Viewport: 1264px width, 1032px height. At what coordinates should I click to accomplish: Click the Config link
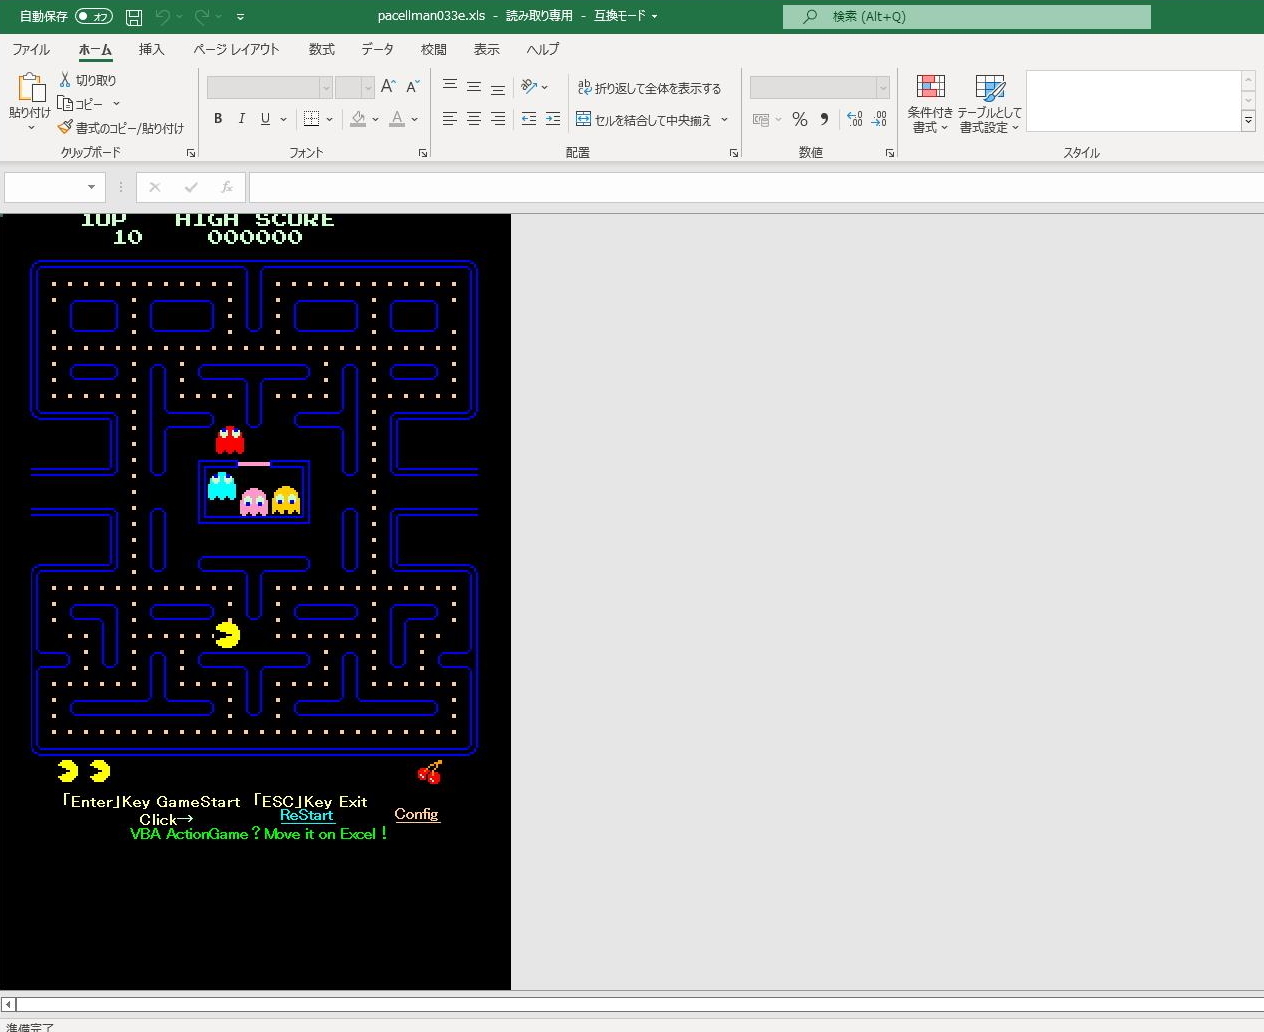416,814
